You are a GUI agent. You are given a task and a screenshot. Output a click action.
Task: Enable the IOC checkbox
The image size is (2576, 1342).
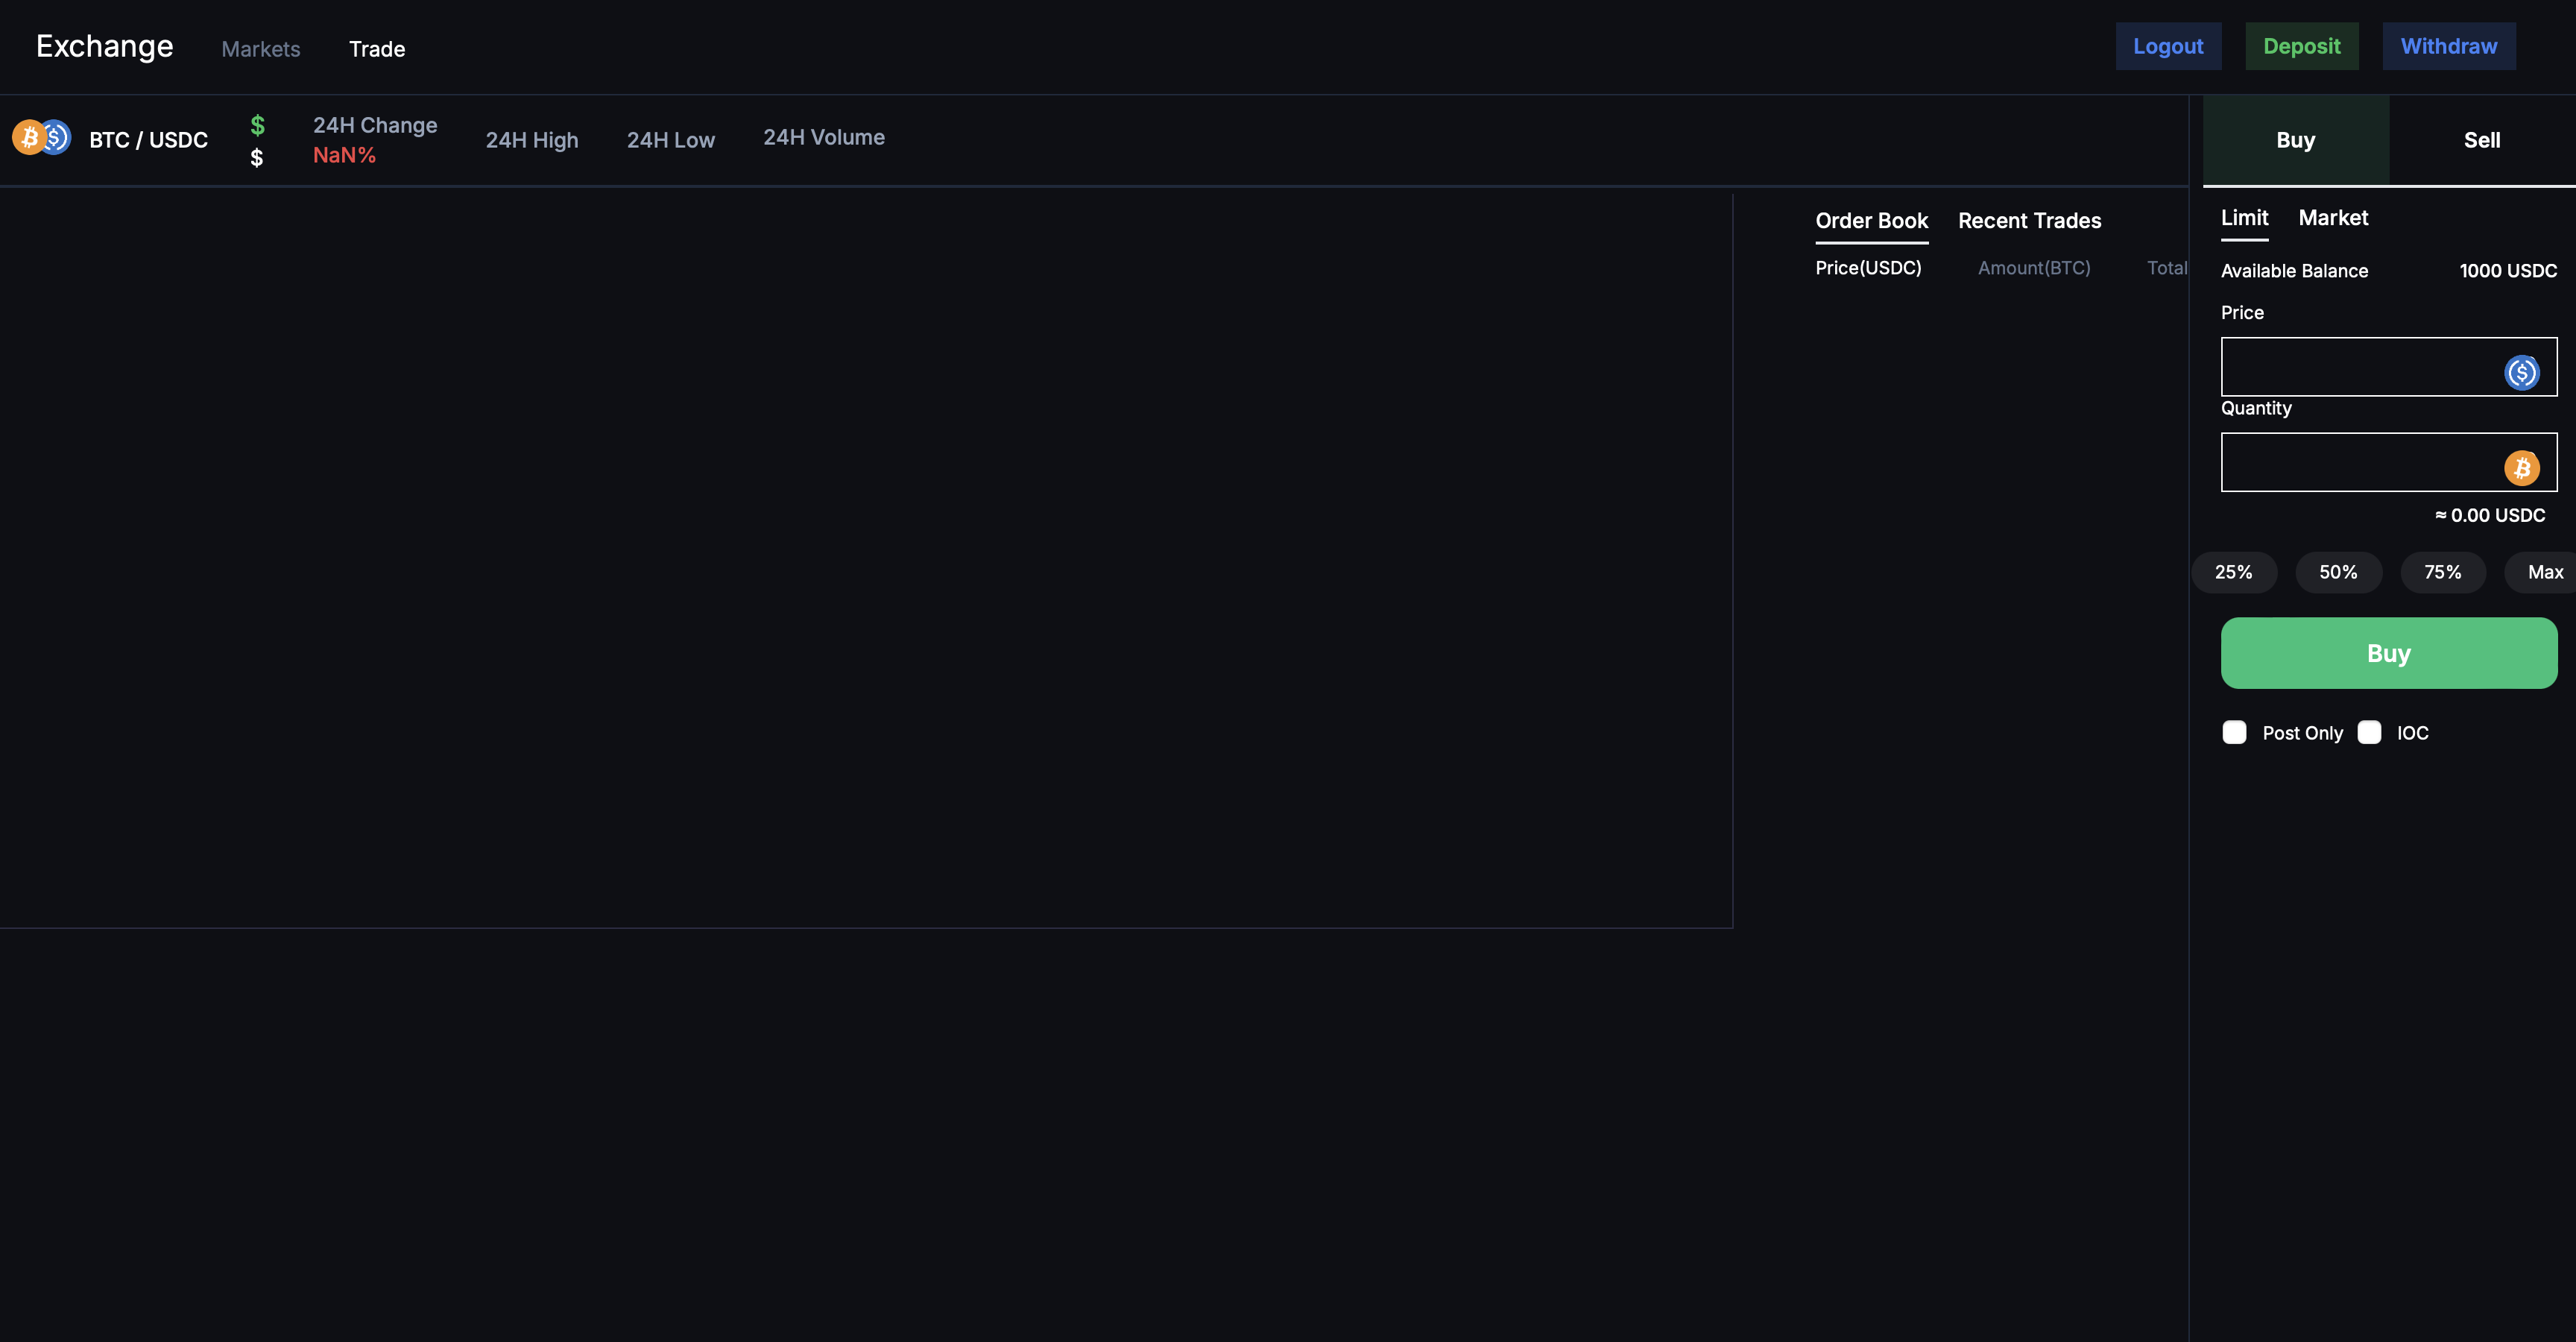pyautogui.click(x=2369, y=732)
